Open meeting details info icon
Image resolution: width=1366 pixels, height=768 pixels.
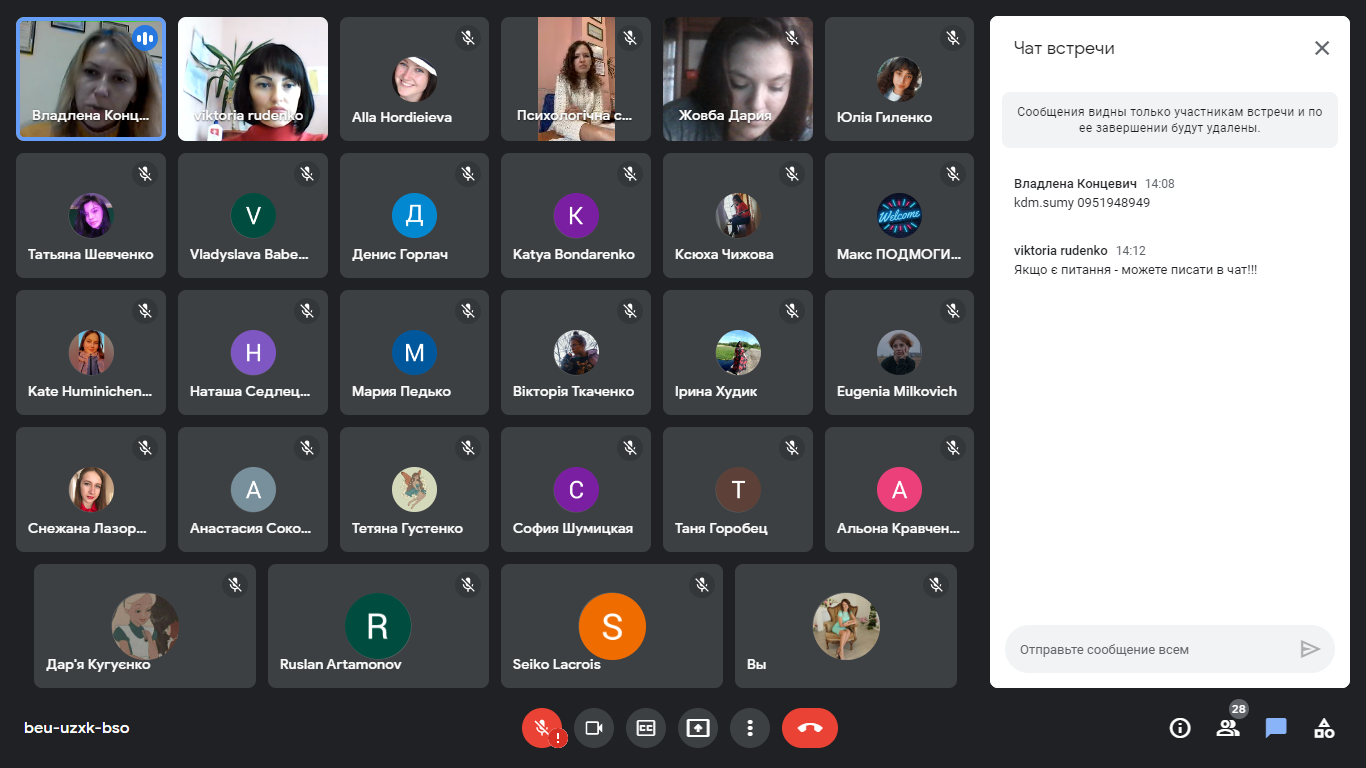tap(1180, 728)
